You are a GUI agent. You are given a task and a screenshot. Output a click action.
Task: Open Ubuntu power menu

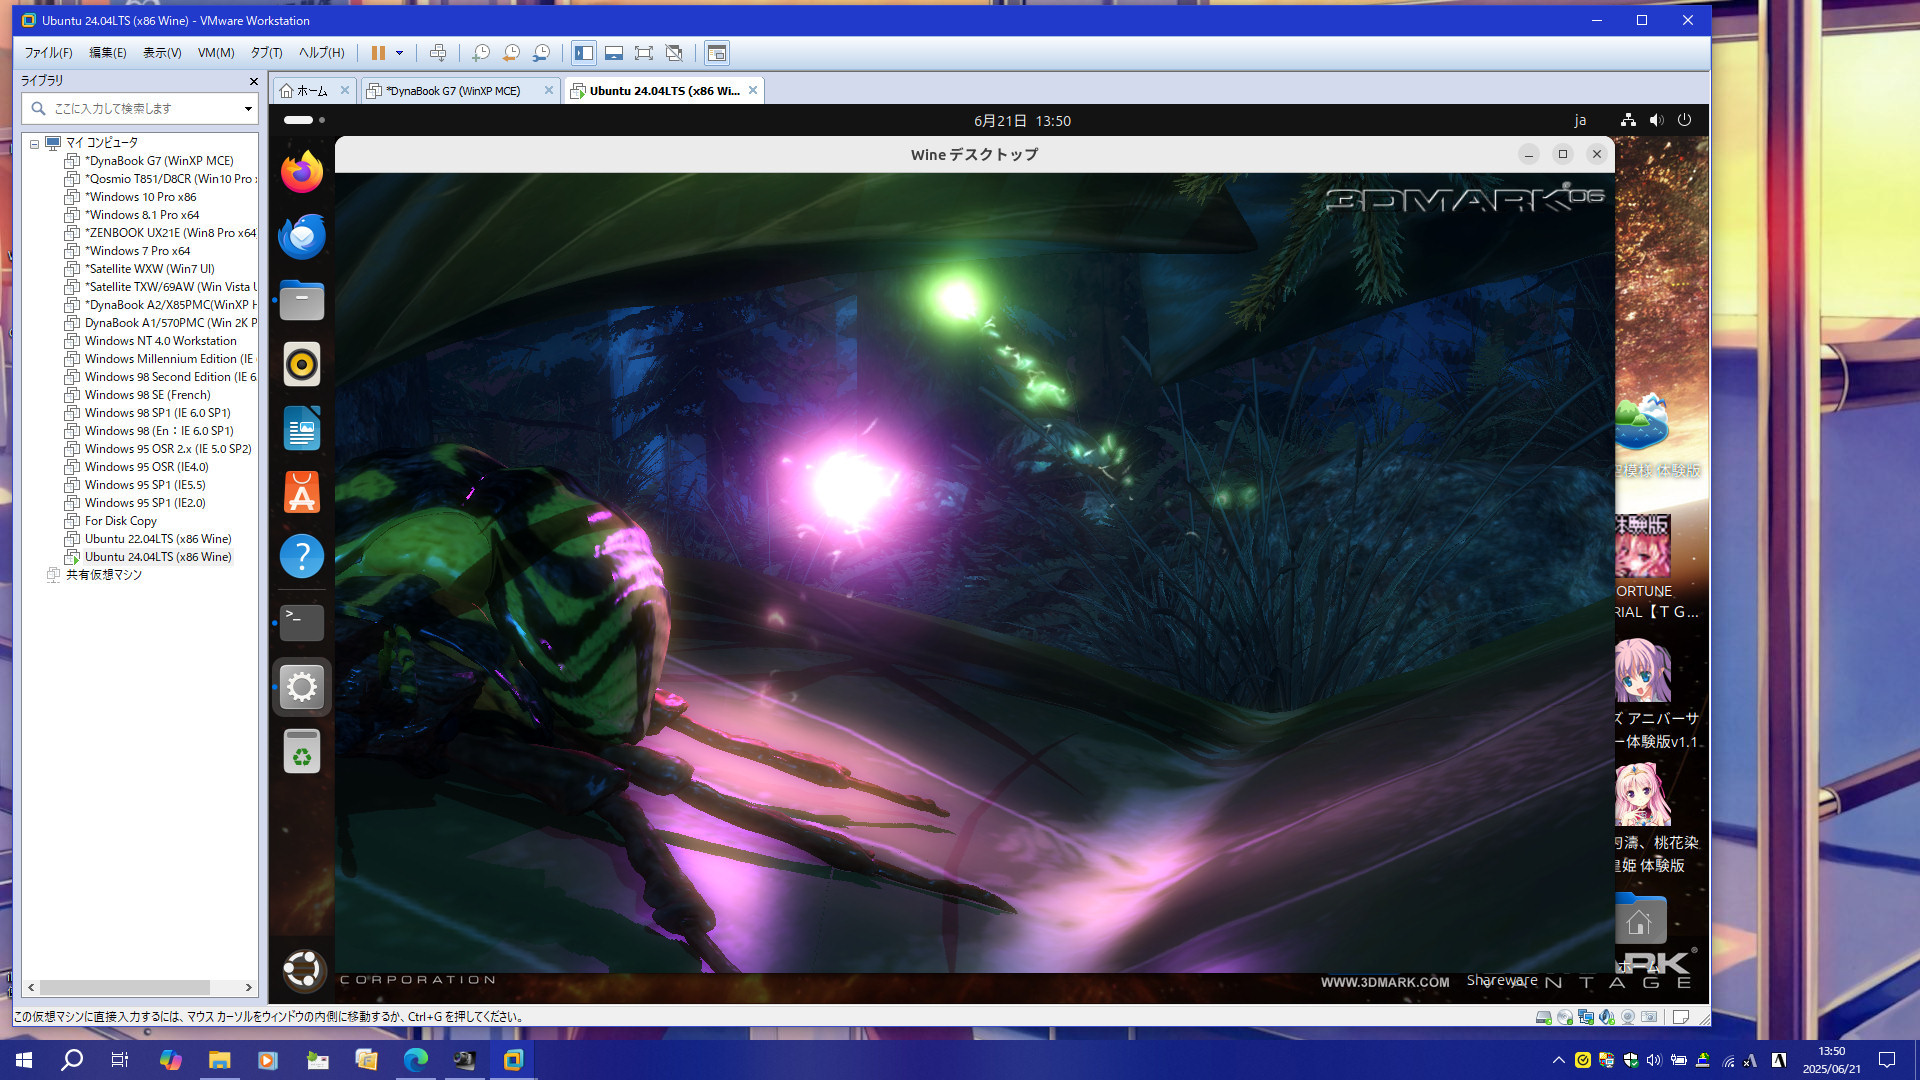click(x=1684, y=120)
